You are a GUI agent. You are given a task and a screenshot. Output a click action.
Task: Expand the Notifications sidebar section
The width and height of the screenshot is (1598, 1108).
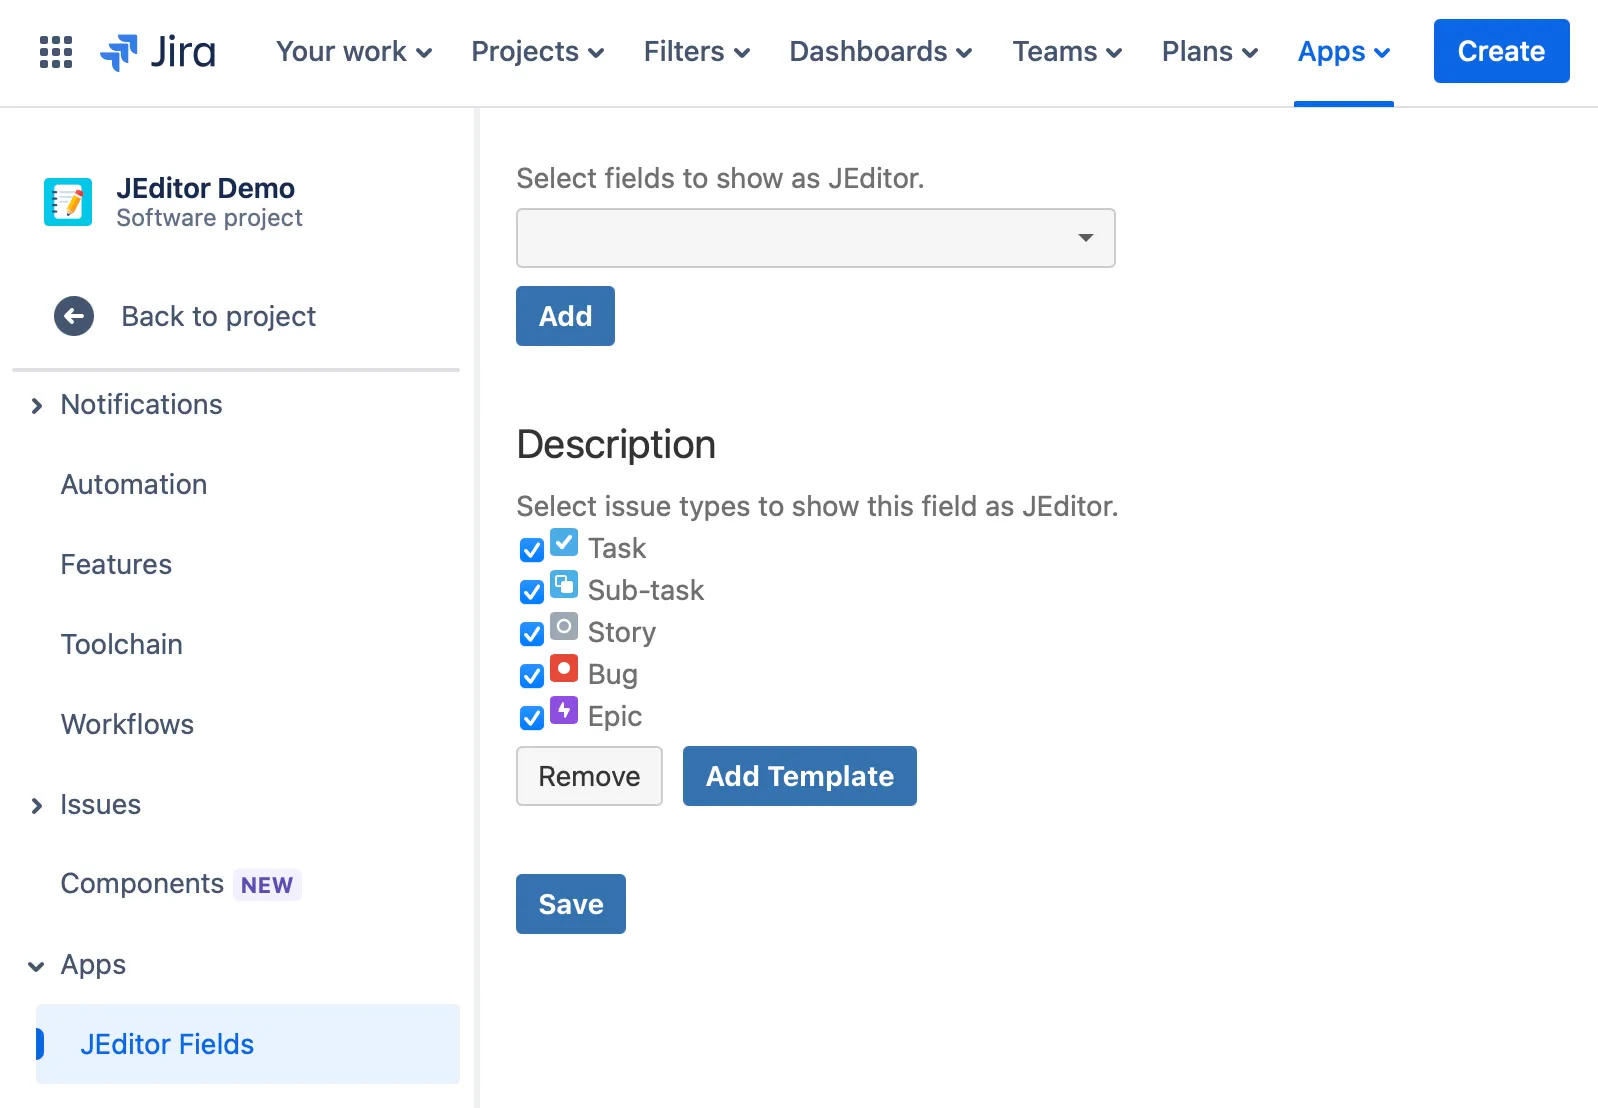coord(37,405)
